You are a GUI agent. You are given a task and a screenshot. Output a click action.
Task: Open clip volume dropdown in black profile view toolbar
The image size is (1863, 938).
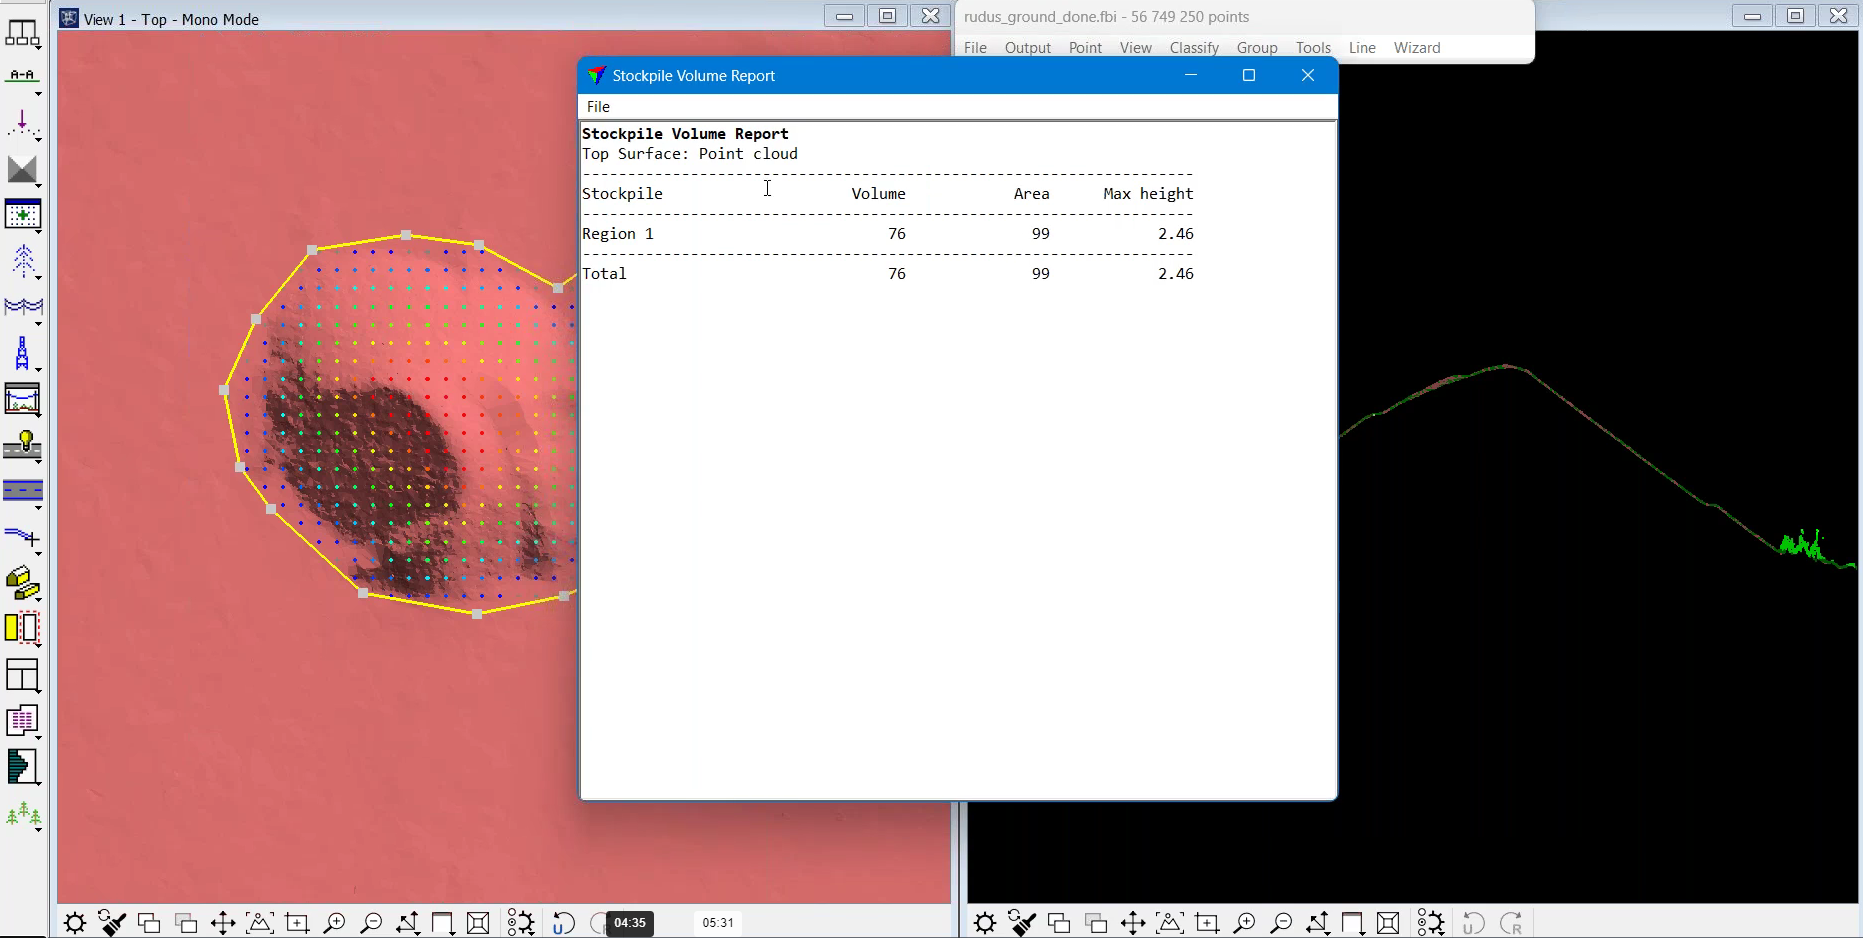coord(1353,923)
